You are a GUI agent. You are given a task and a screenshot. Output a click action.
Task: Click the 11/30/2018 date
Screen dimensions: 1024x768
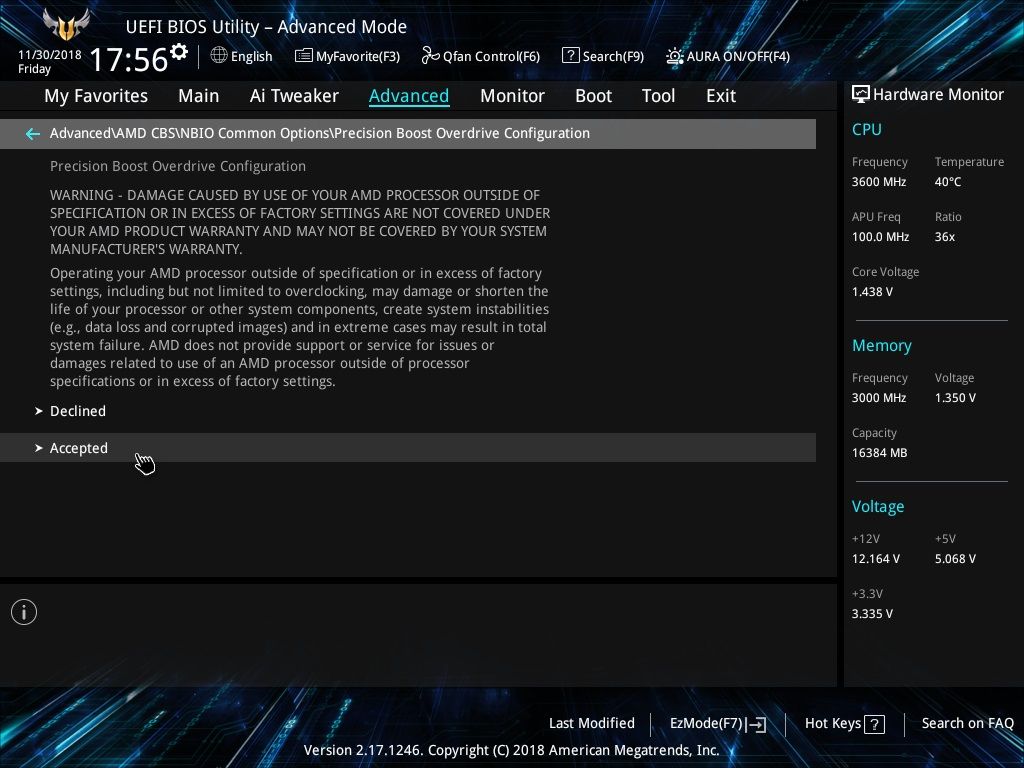point(50,55)
